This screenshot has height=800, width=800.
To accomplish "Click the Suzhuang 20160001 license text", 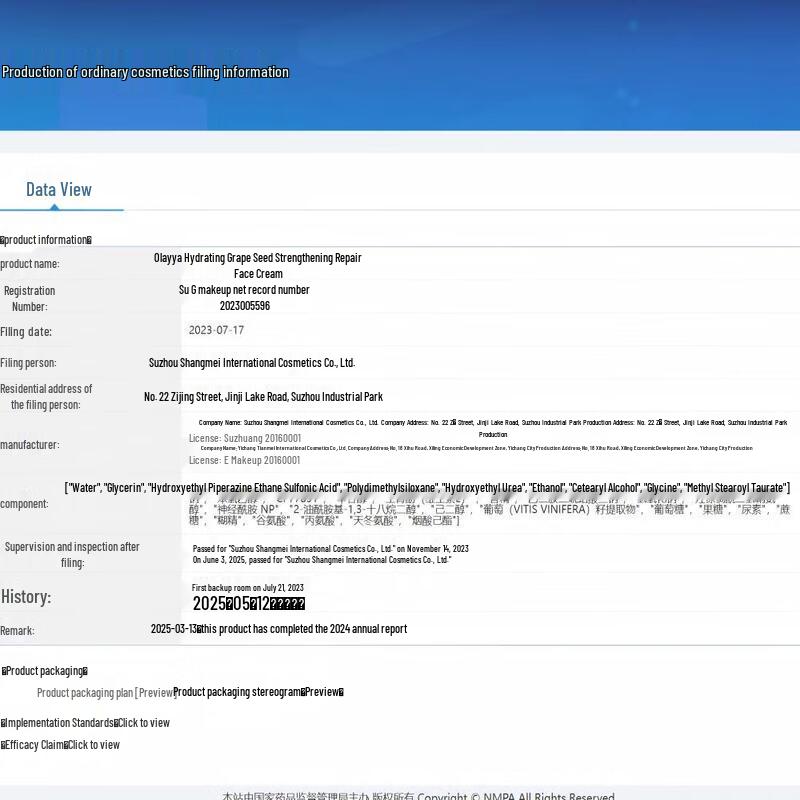I will coord(244,438).
